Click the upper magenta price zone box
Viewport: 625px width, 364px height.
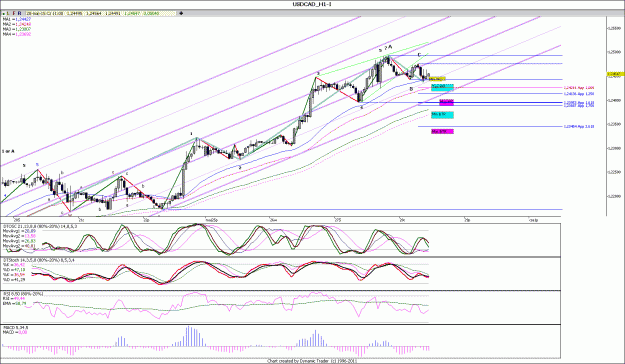[446, 102]
